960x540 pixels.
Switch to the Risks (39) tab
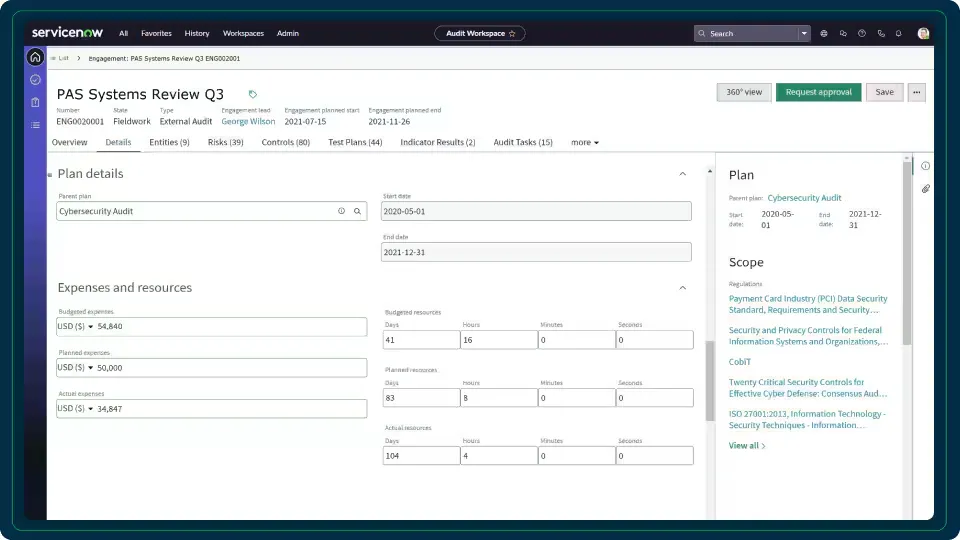coord(225,142)
